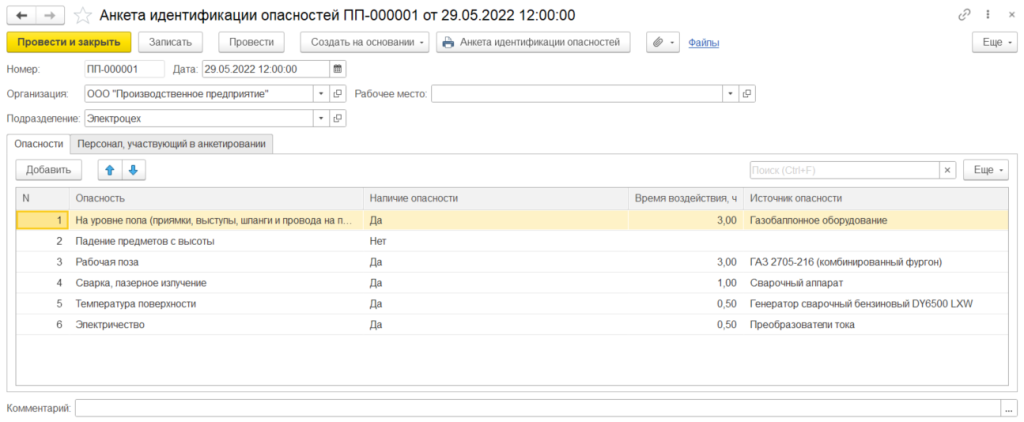1024x422 pixels.
Task: Open the Рабочее место record via open icon
Action: point(747,94)
